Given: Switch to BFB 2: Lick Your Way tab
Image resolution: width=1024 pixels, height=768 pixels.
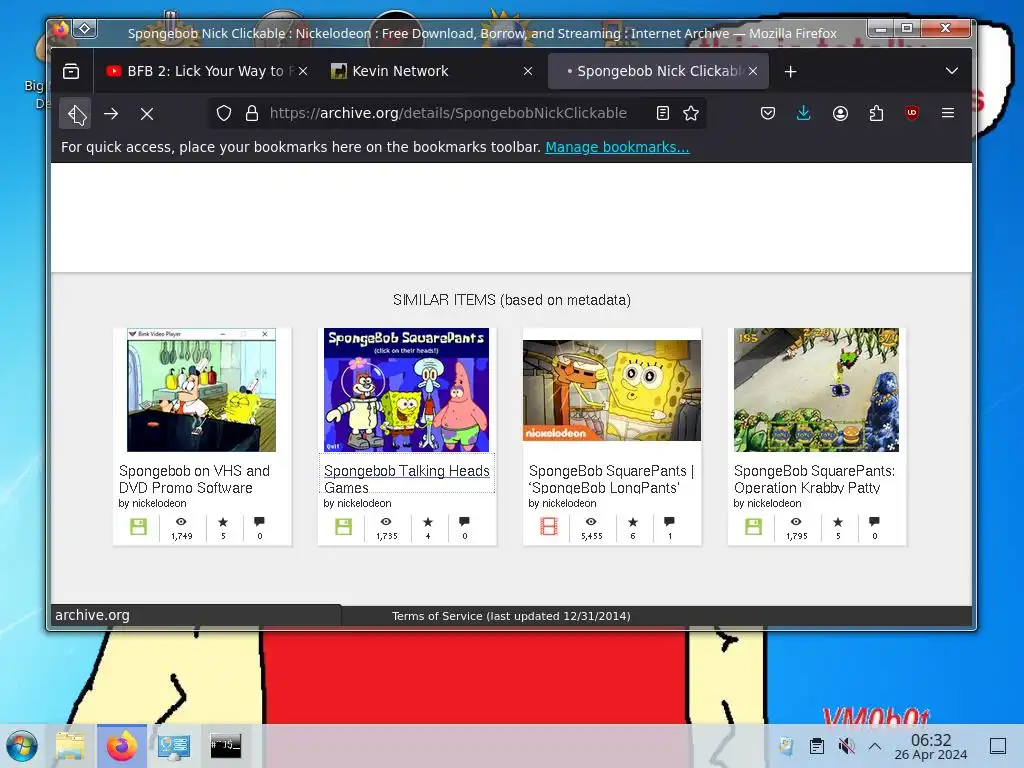Looking at the screenshot, I should [204, 71].
